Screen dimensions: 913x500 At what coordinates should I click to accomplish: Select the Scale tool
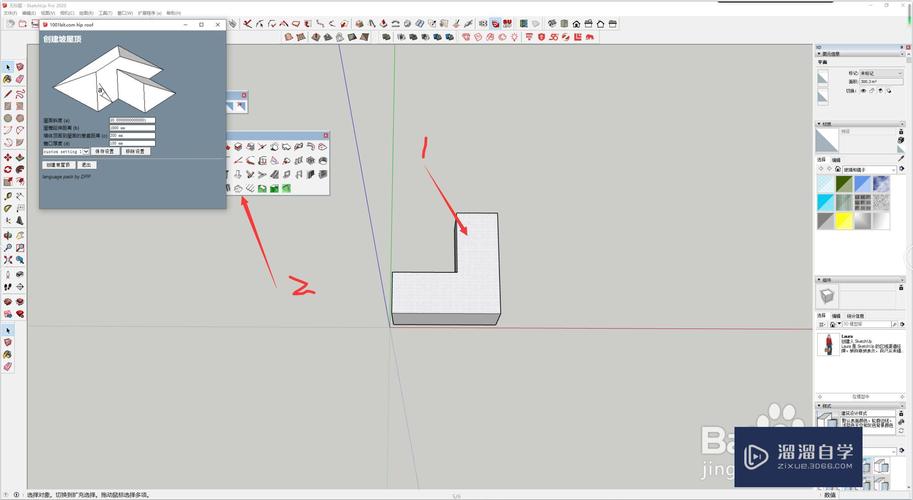[8, 182]
